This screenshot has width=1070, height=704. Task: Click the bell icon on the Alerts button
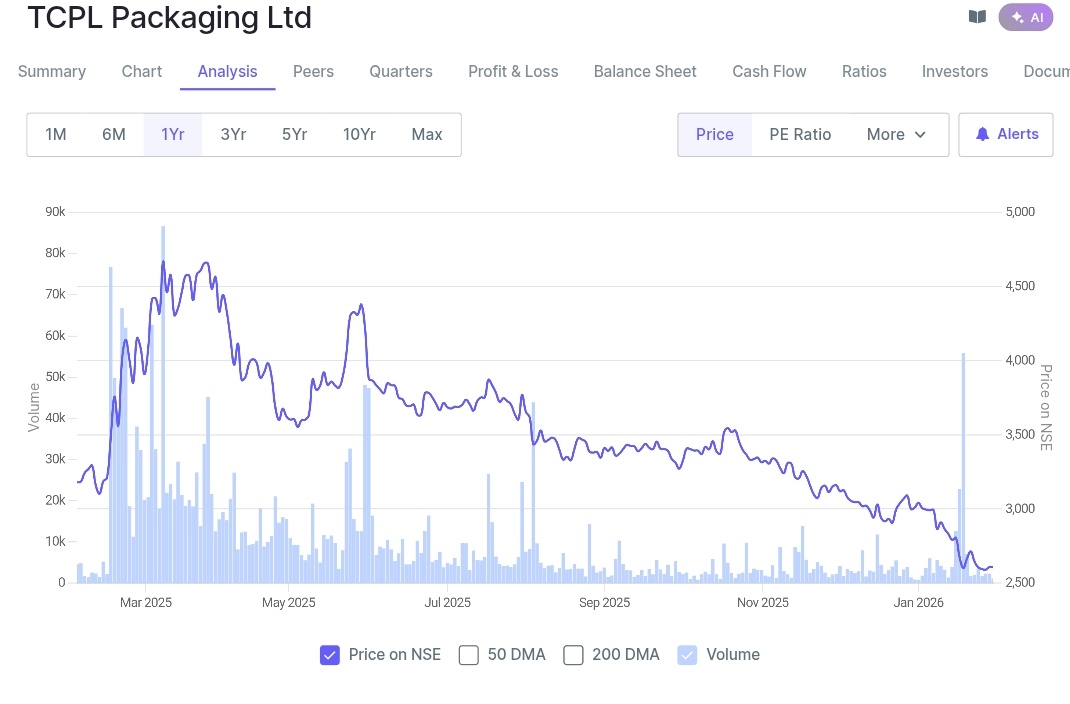click(983, 133)
